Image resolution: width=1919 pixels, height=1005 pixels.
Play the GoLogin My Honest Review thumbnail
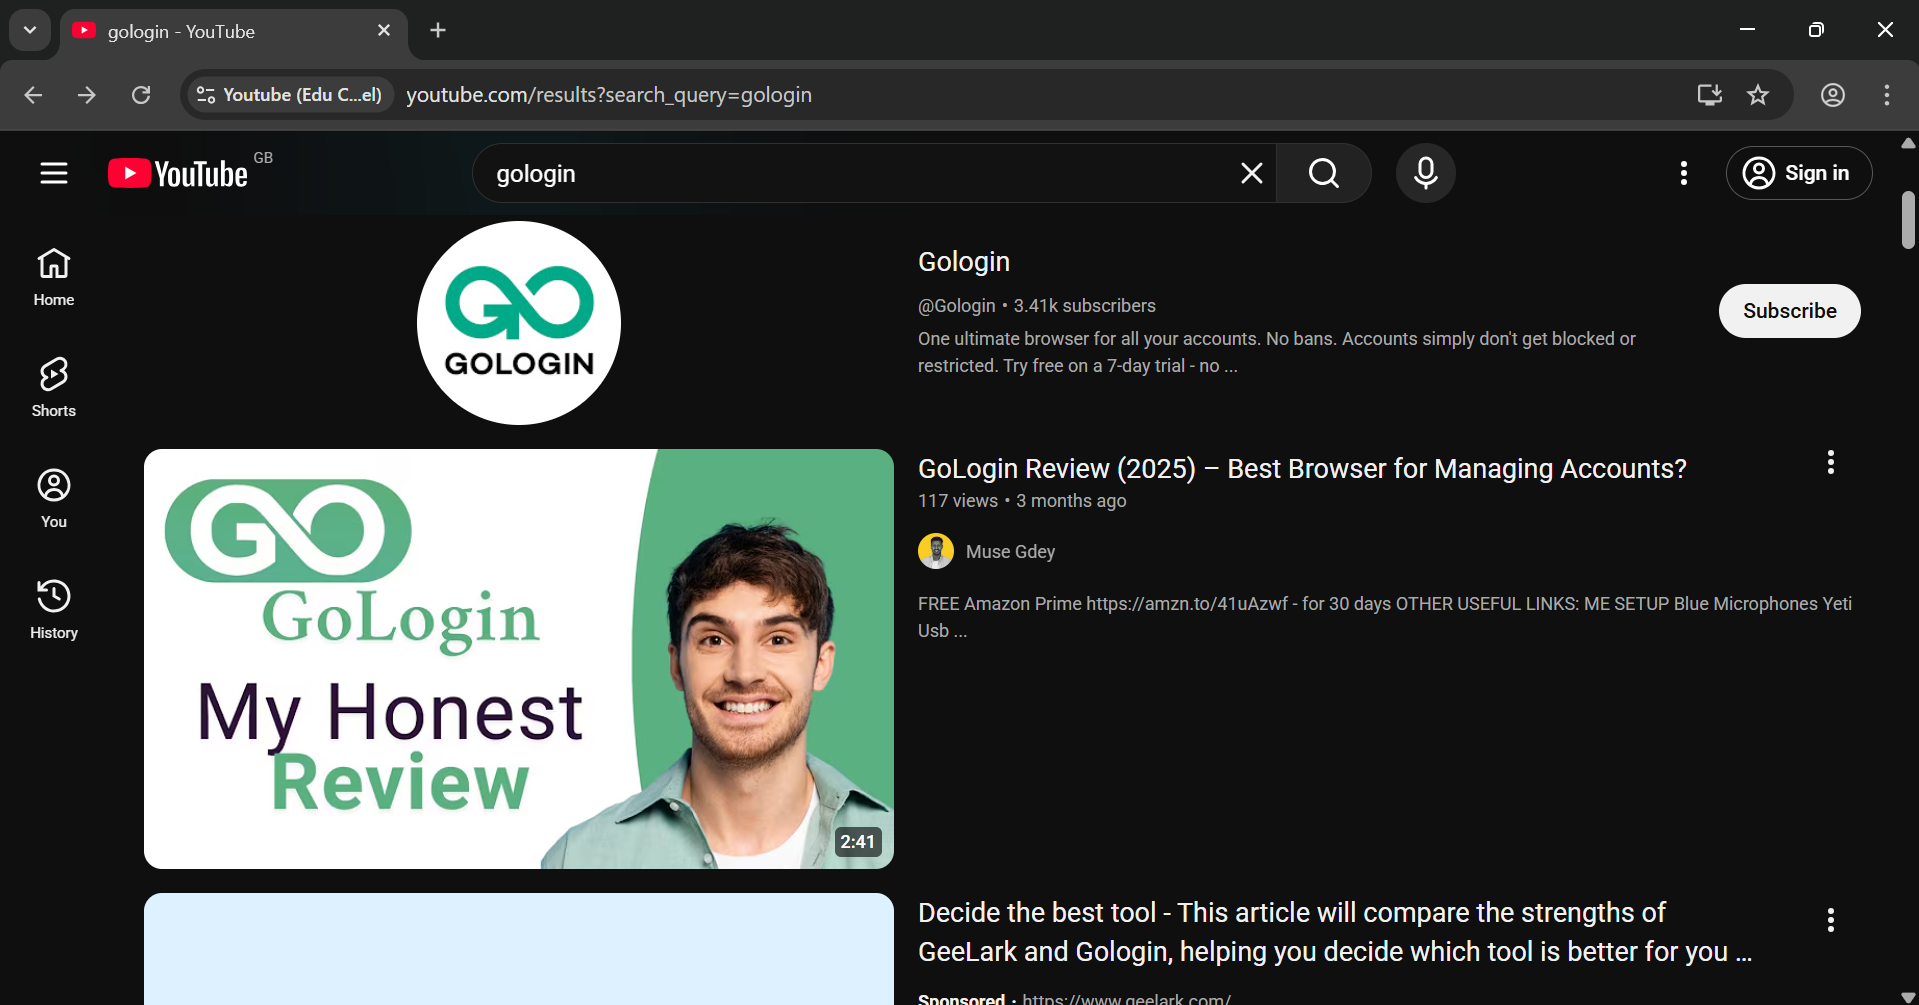(x=518, y=658)
